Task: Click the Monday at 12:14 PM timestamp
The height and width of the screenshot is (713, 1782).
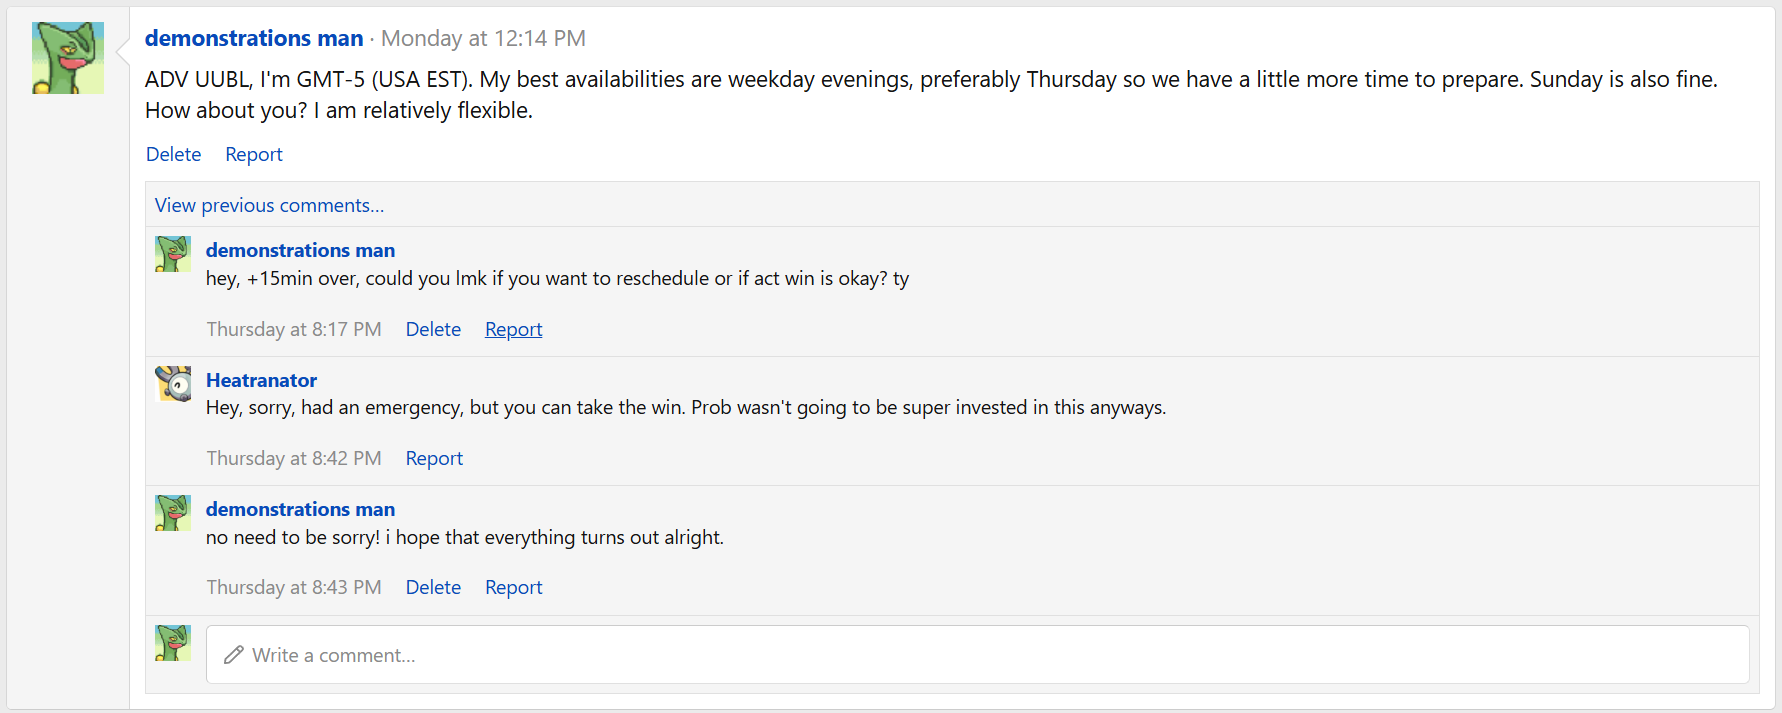Action: pos(483,38)
